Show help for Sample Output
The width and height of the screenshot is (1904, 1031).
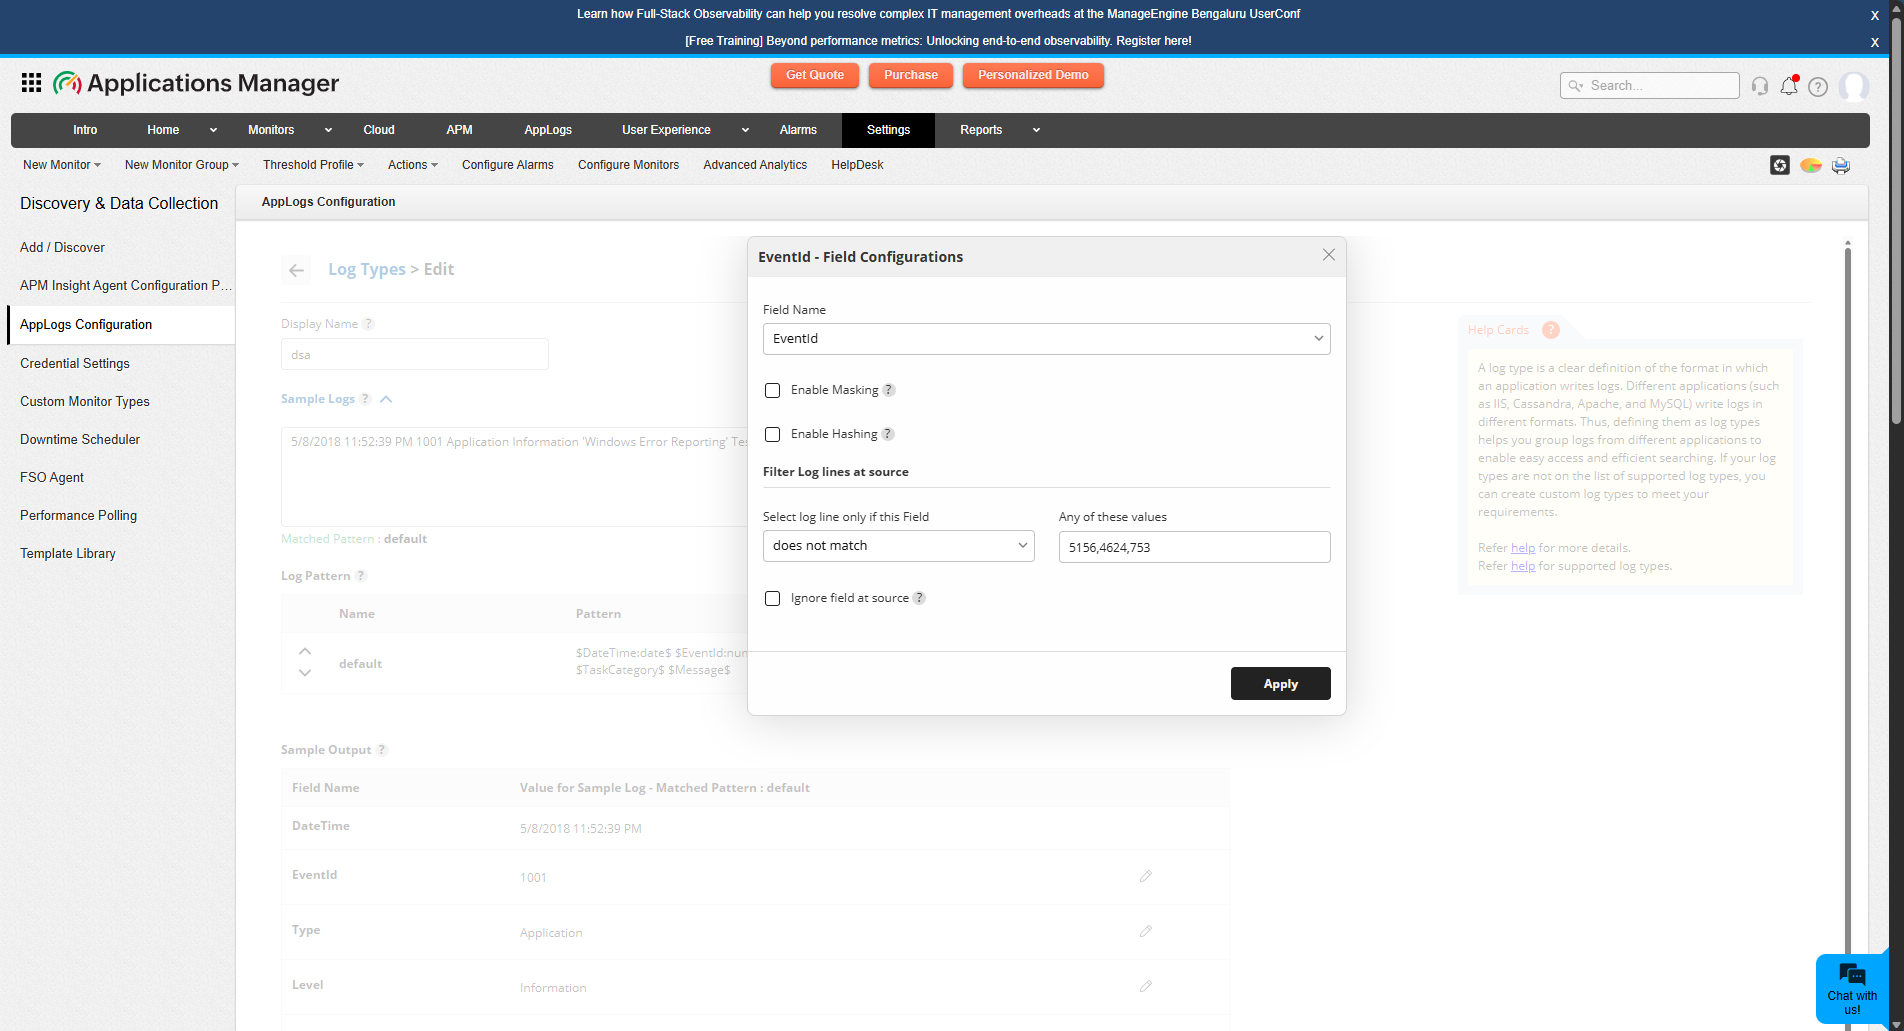pyautogui.click(x=382, y=750)
